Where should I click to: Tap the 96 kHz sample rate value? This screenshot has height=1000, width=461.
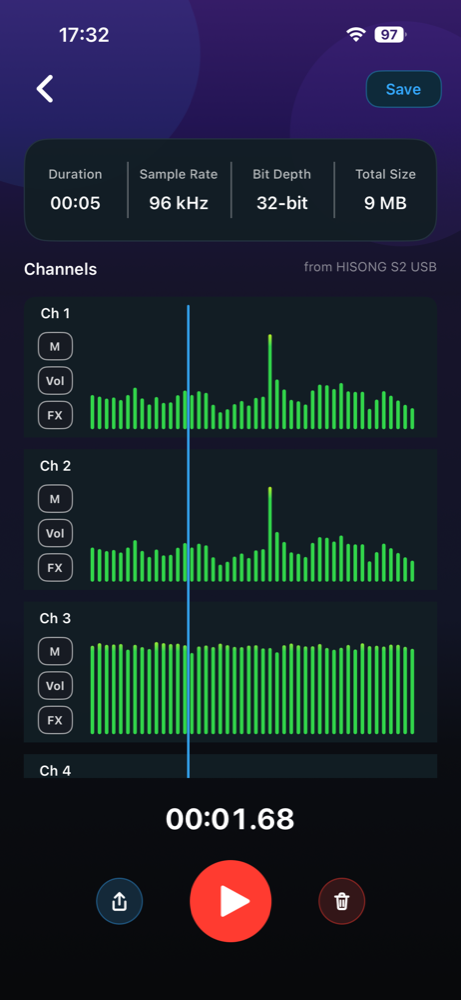click(x=179, y=203)
